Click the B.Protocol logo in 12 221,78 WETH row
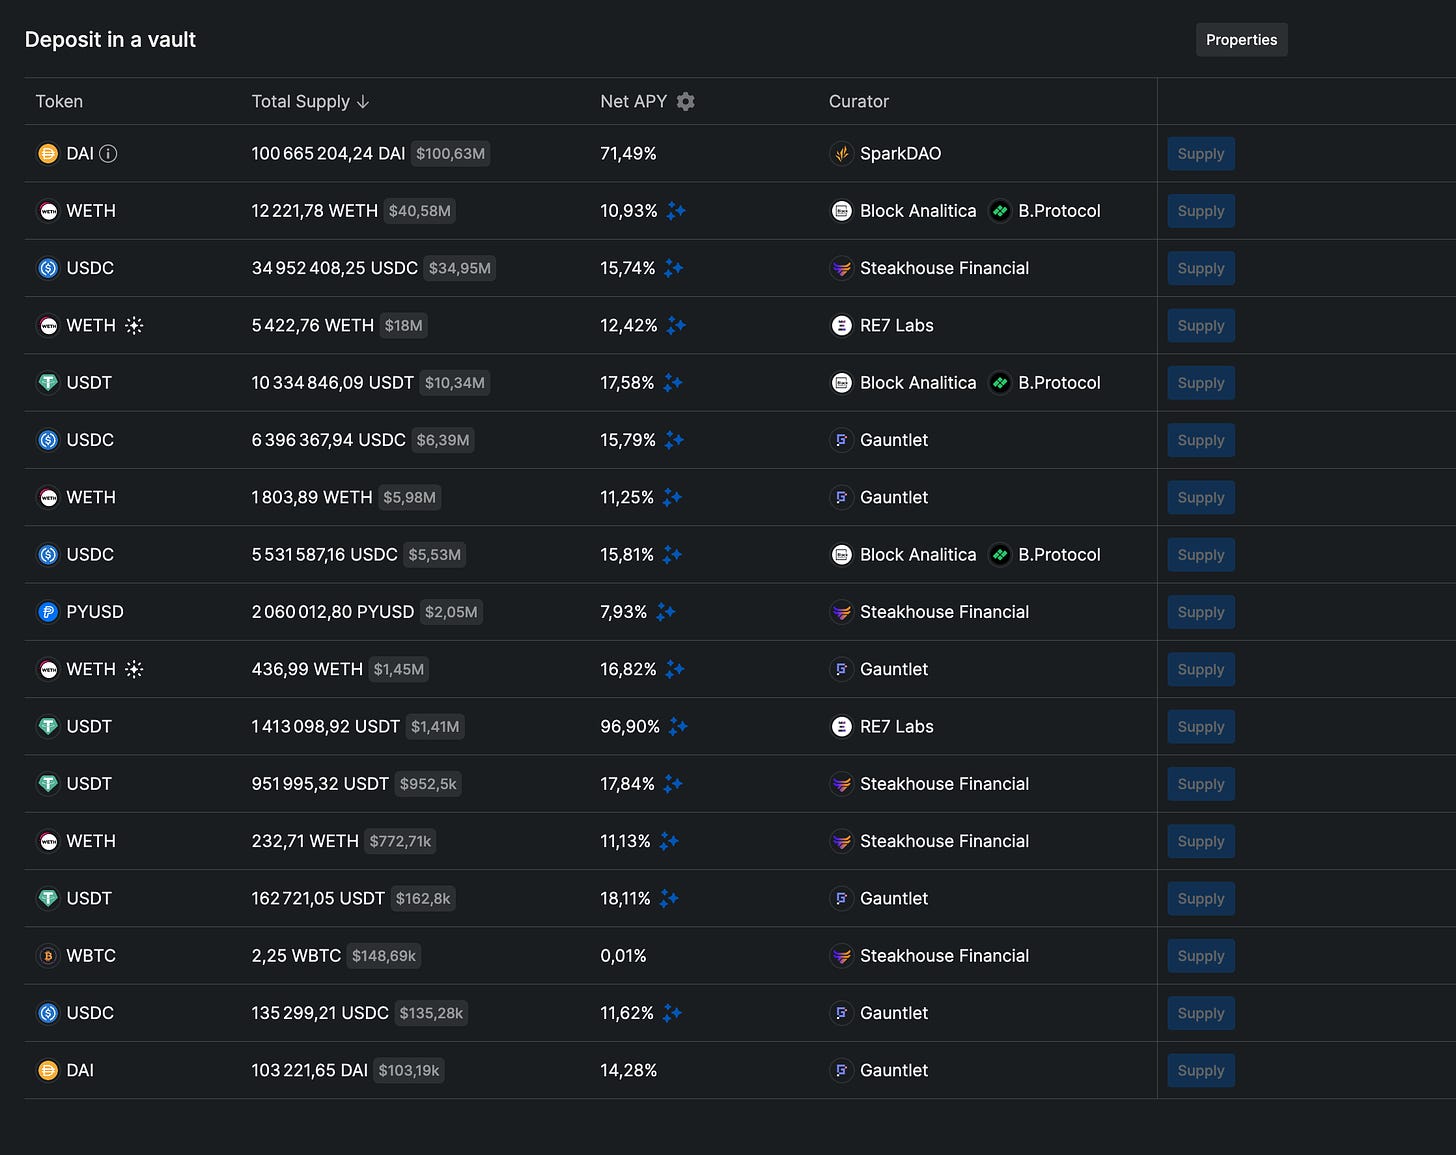This screenshot has height=1155, width=1456. coord(999,211)
